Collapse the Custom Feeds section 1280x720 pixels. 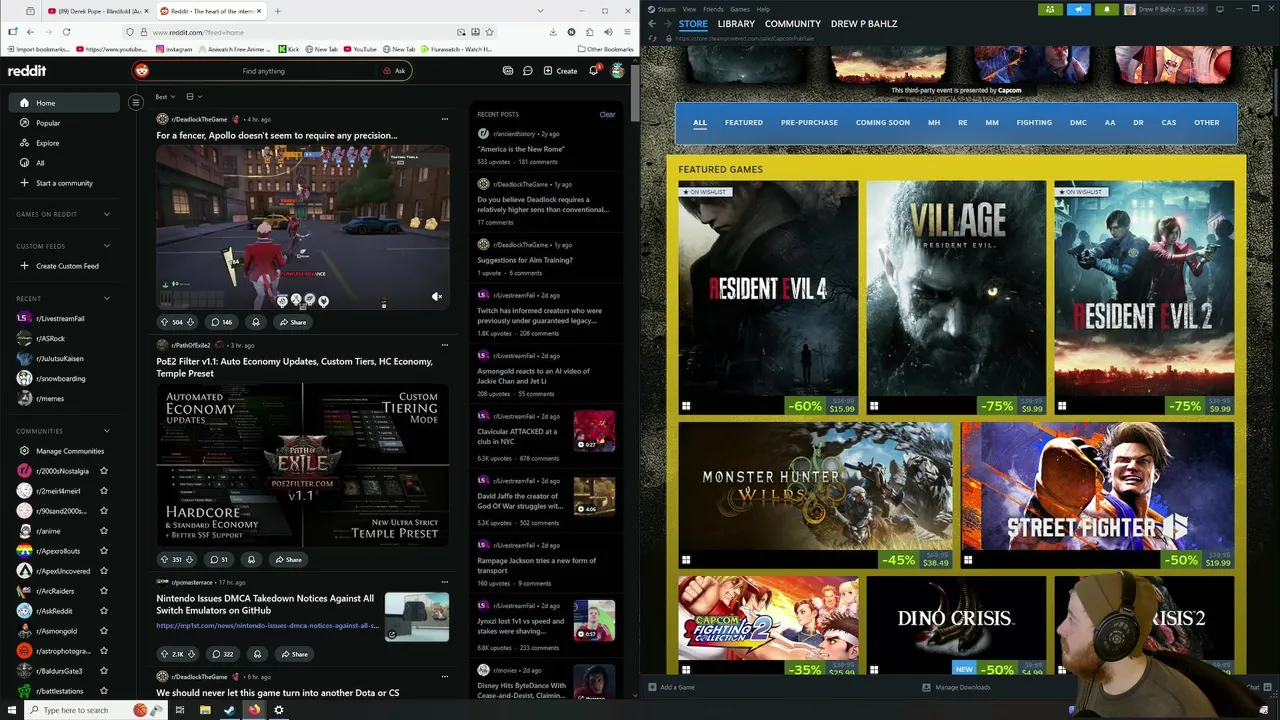coord(107,246)
